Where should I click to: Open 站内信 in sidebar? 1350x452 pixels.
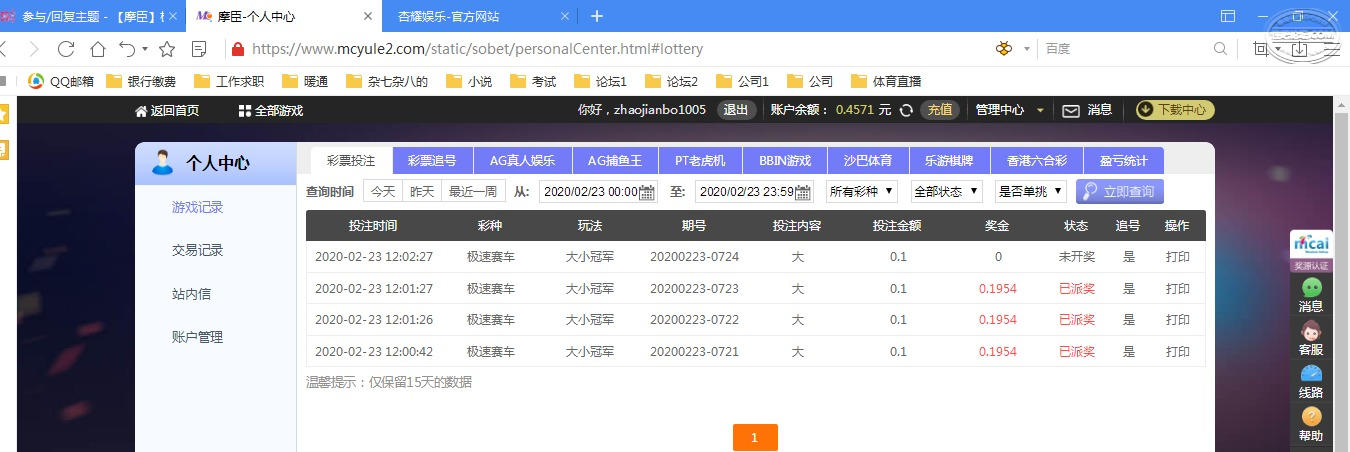191,294
